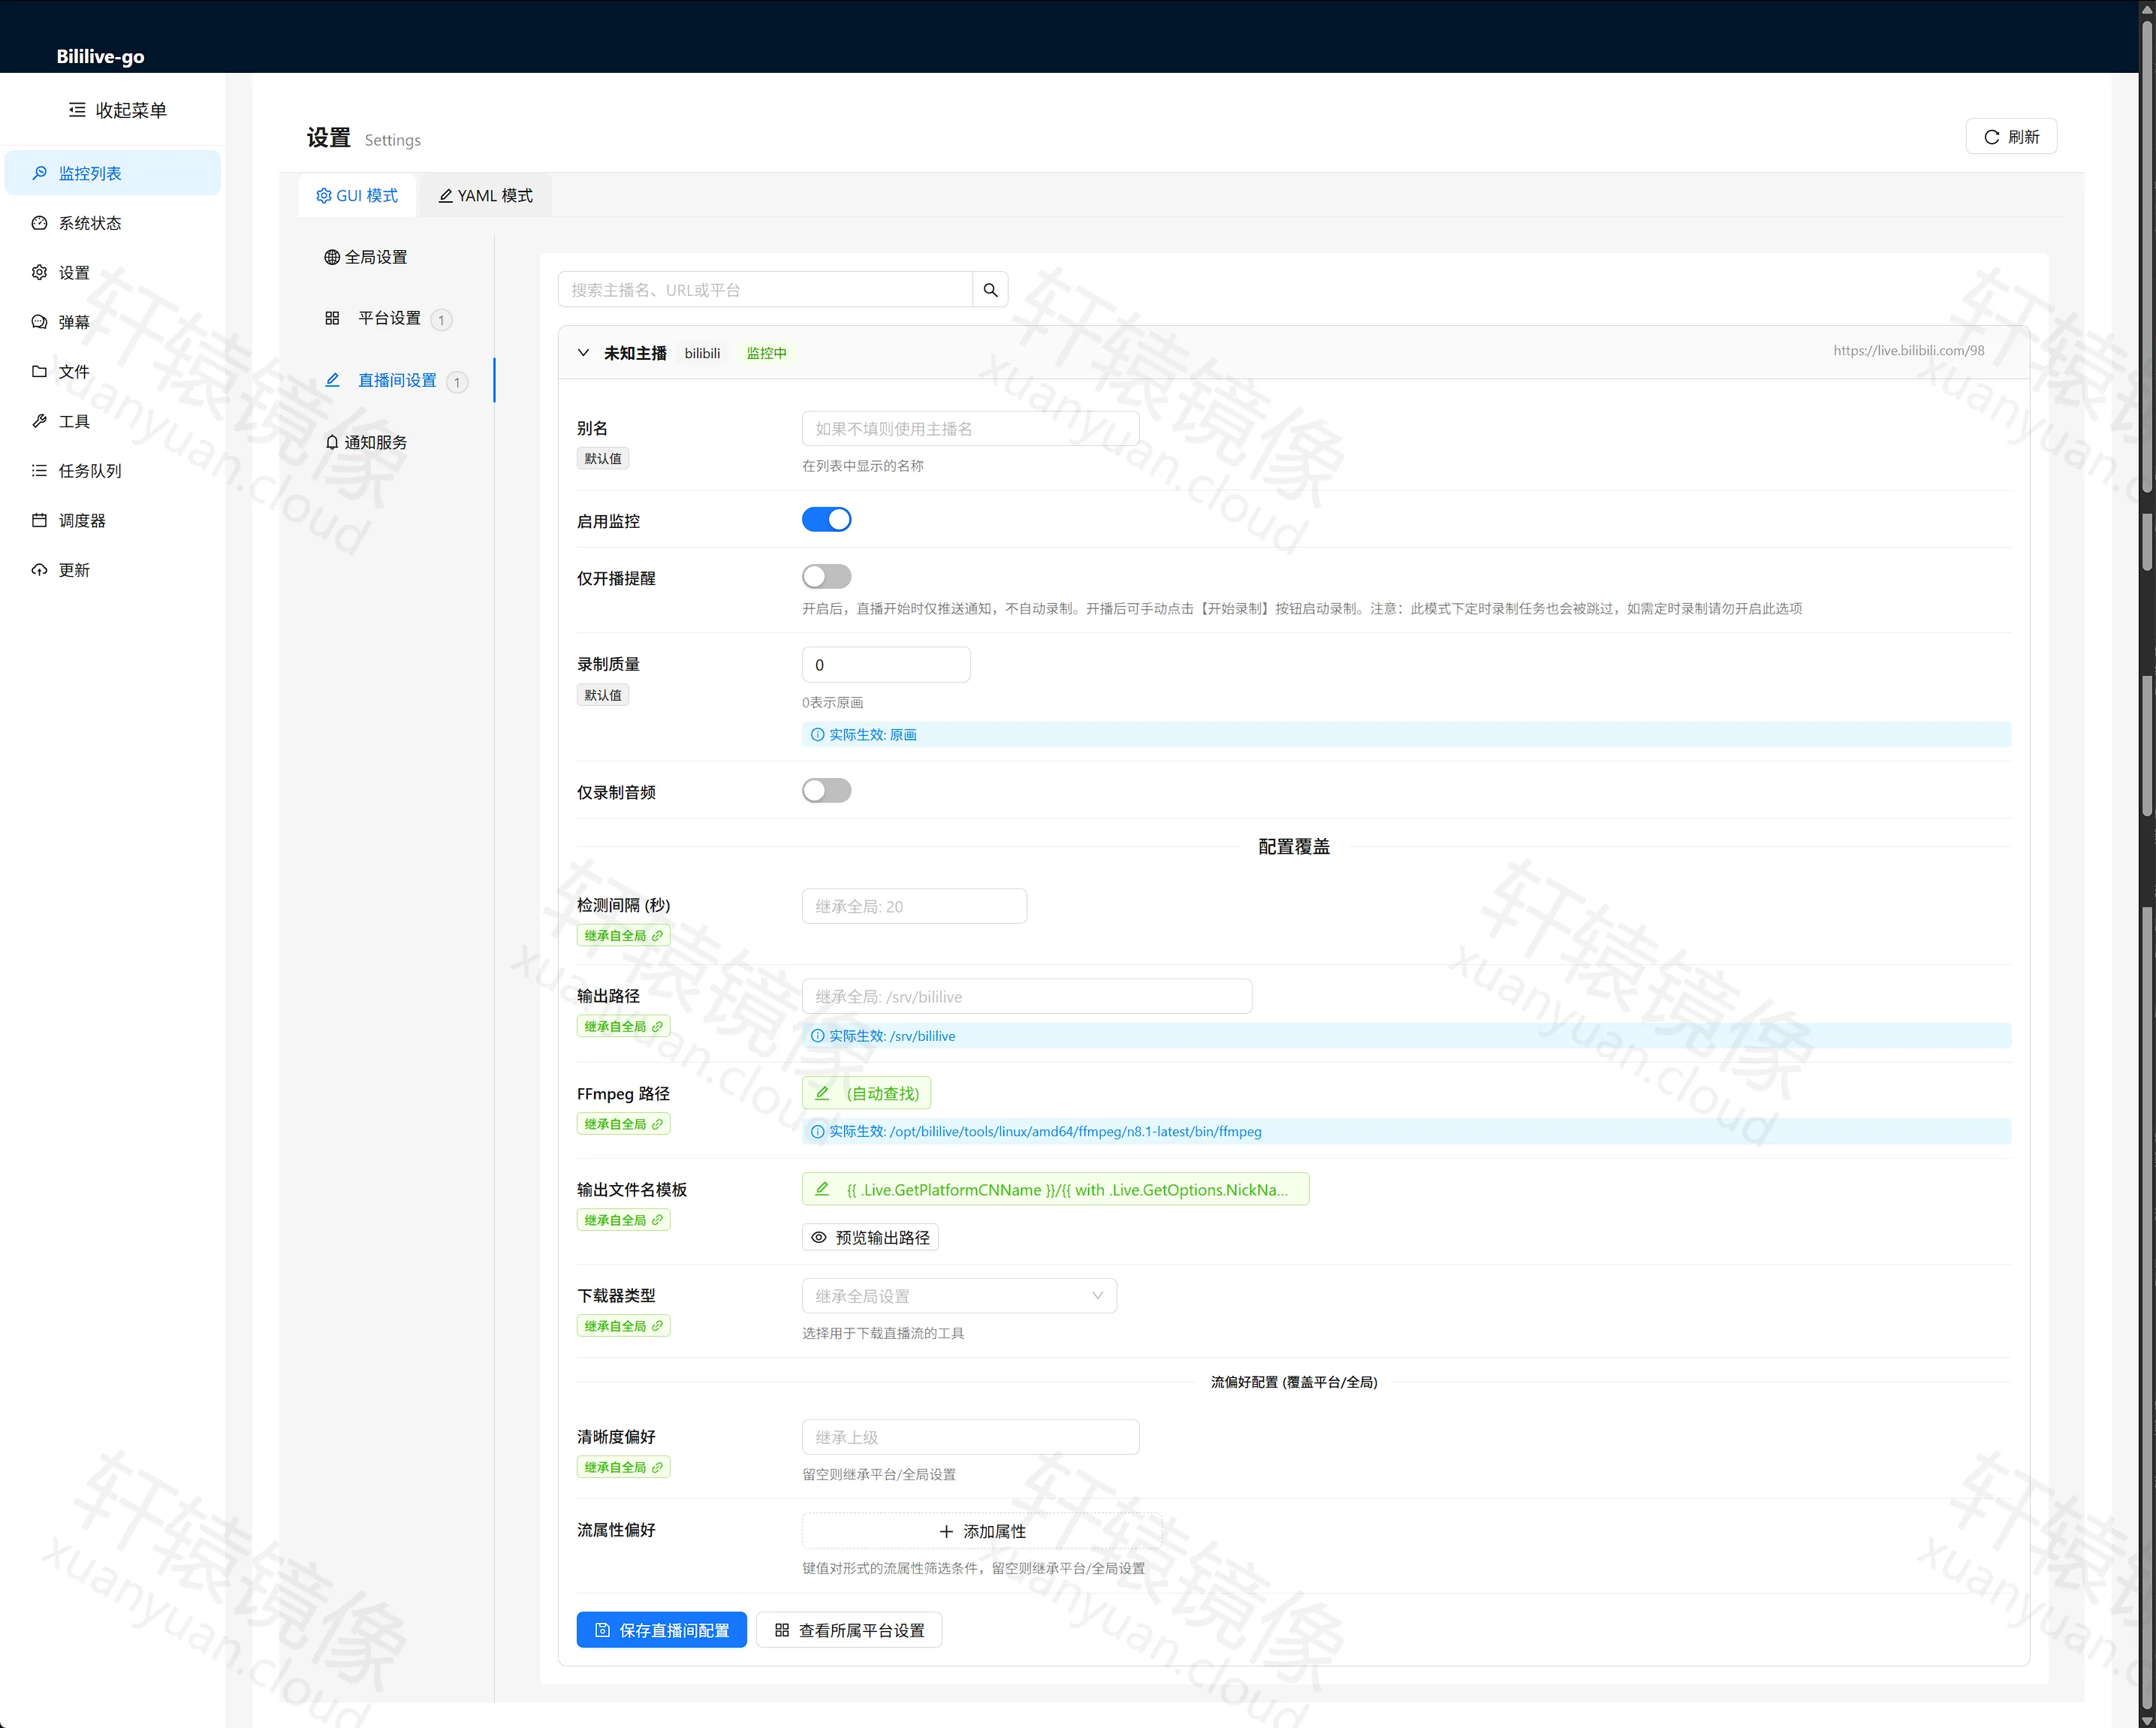Click the 刷新 refresh button
Screen dimensions: 2156x1728
[2011, 136]
